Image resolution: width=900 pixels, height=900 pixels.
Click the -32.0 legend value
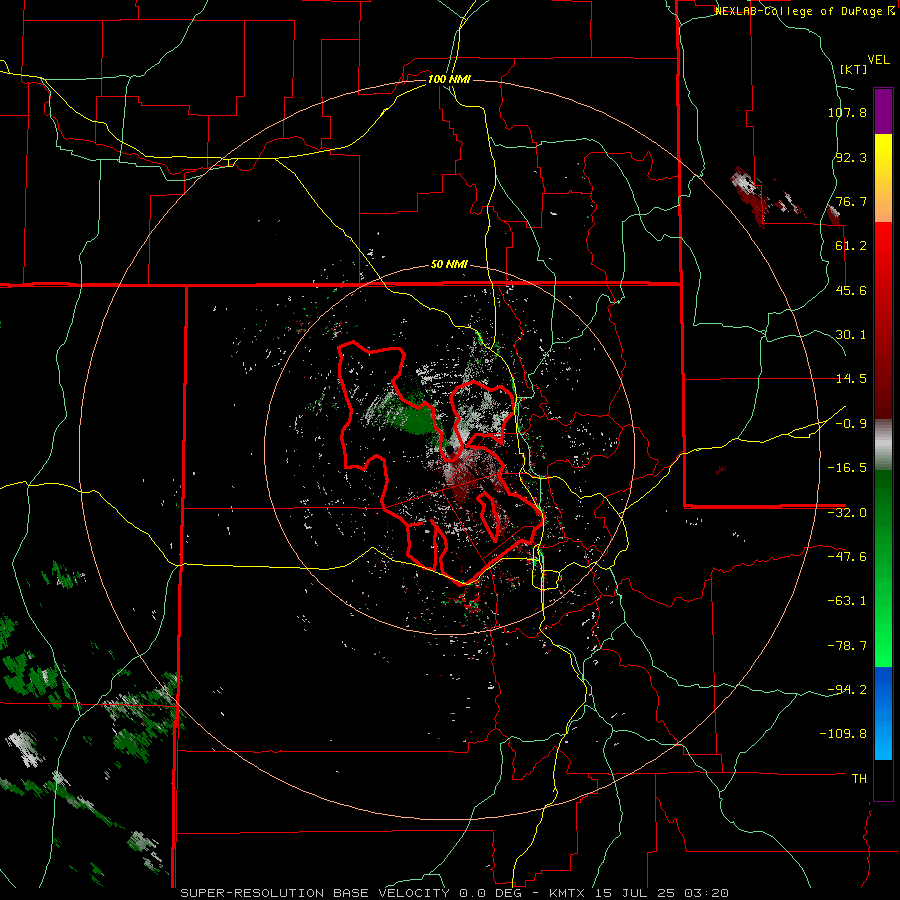point(847,513)
